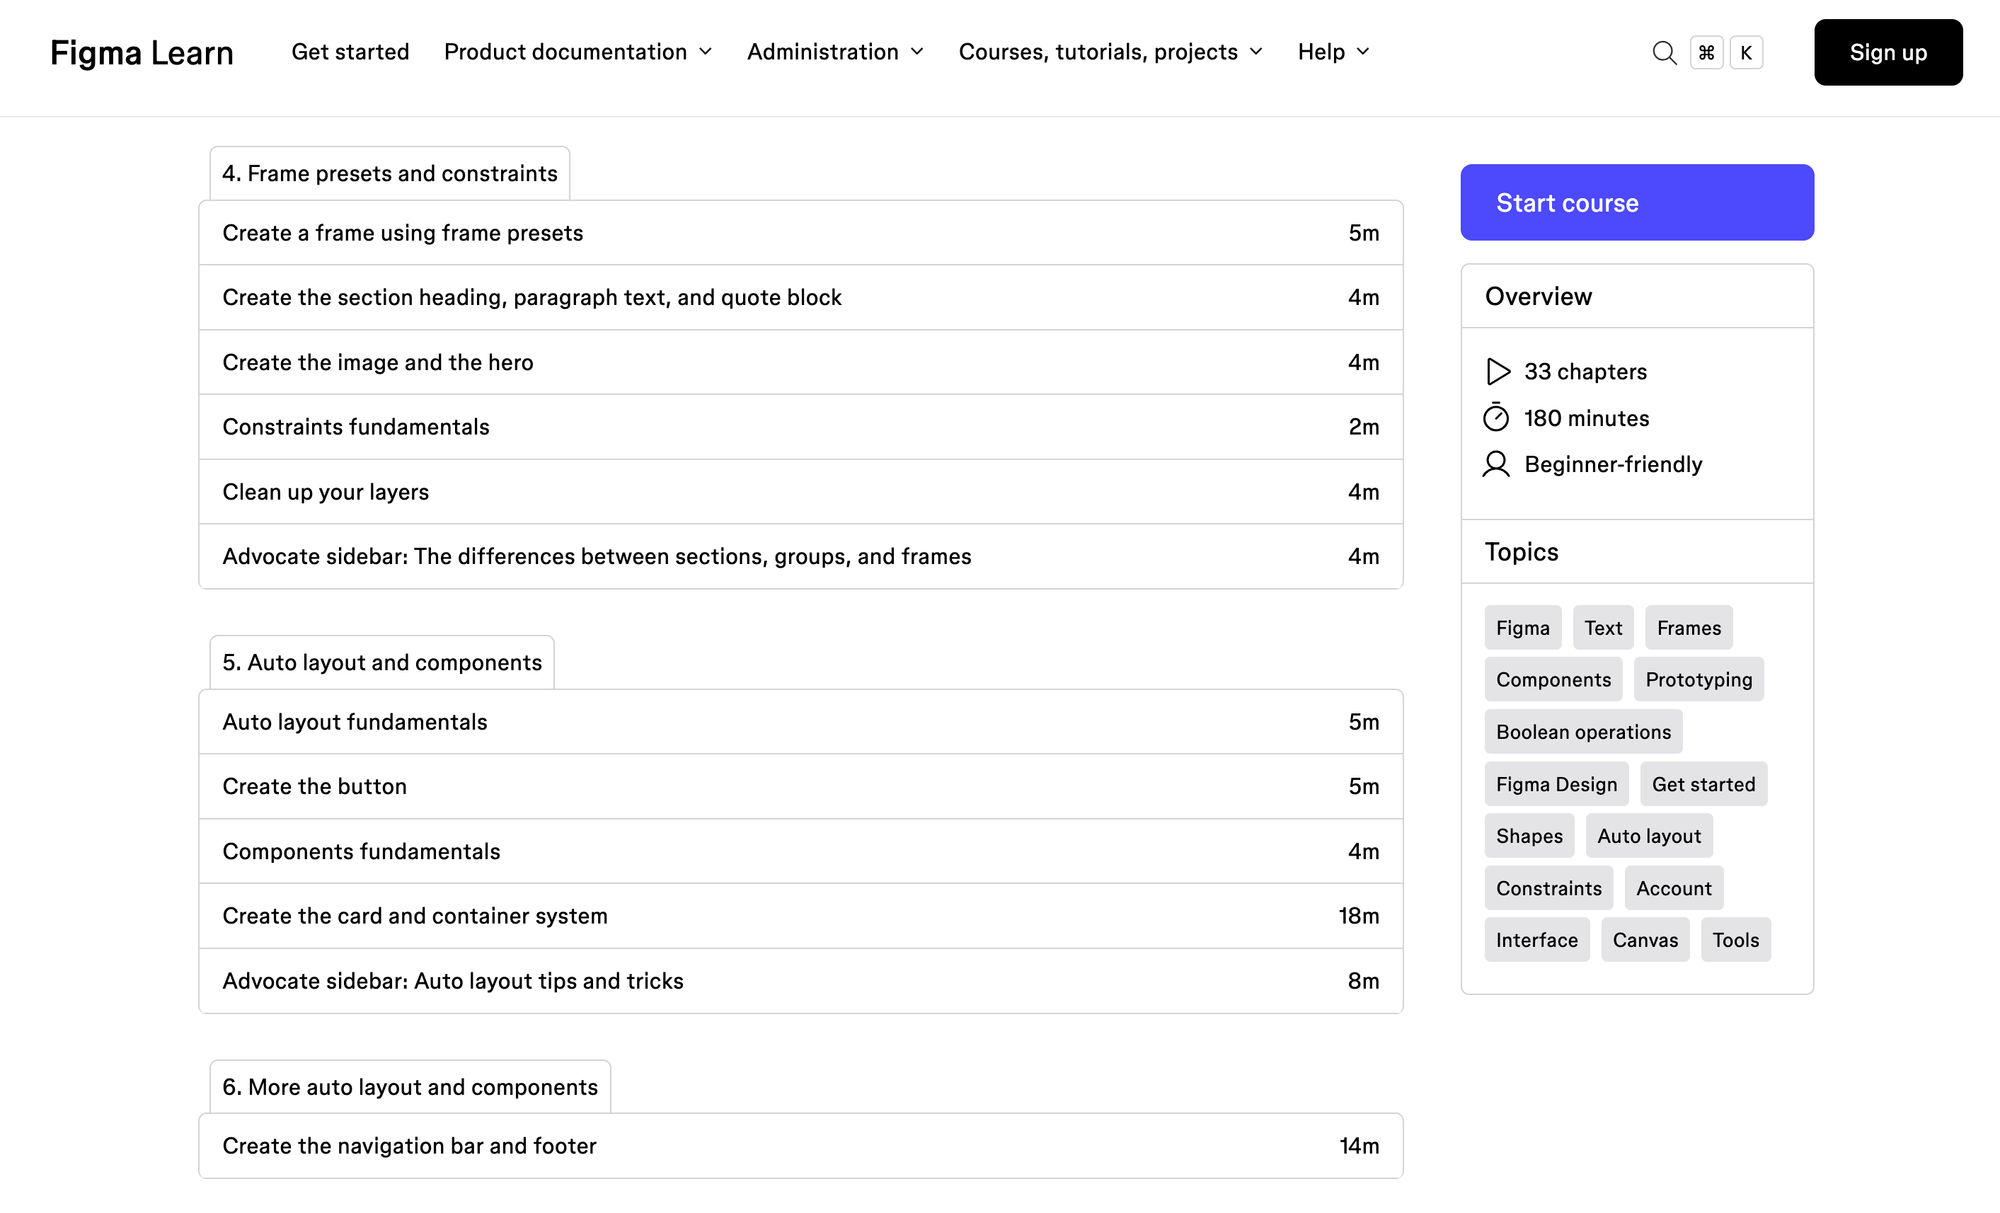Open the Figma Learn home logo
The height and width of the screenshot is (1213, 2000).
[142, 53]
